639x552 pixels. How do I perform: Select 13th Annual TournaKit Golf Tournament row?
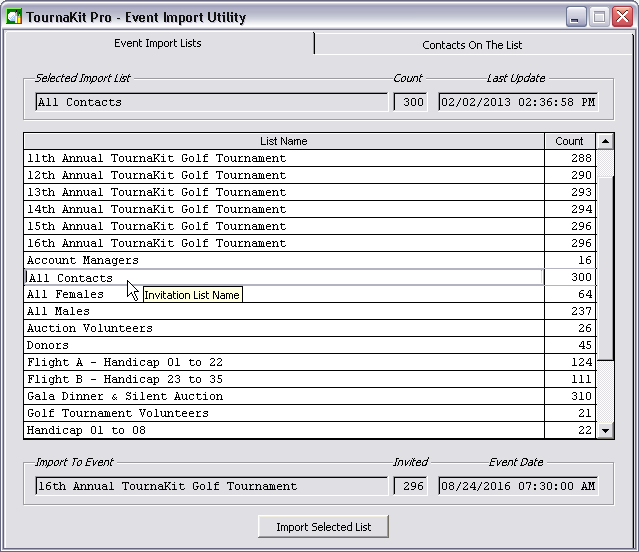click(x=284, y=192)
